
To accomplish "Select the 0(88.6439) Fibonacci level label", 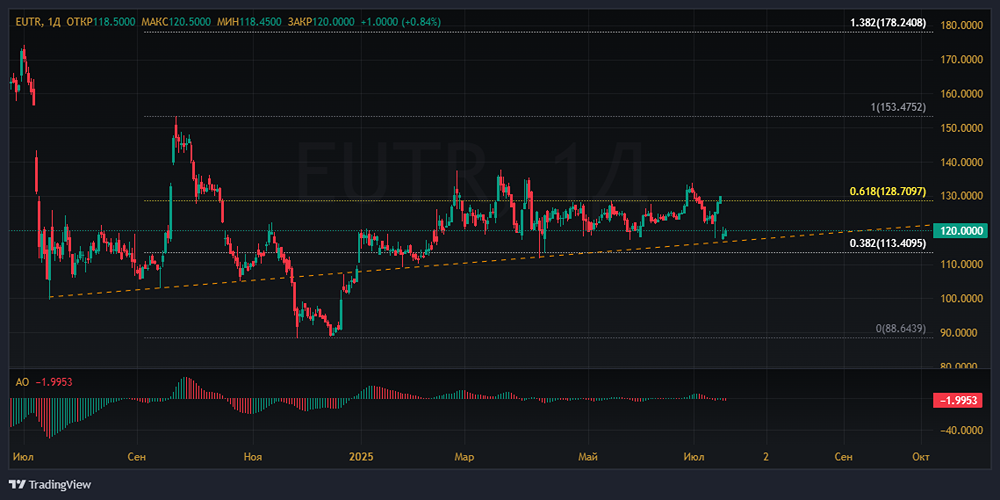I will [900, 328].
